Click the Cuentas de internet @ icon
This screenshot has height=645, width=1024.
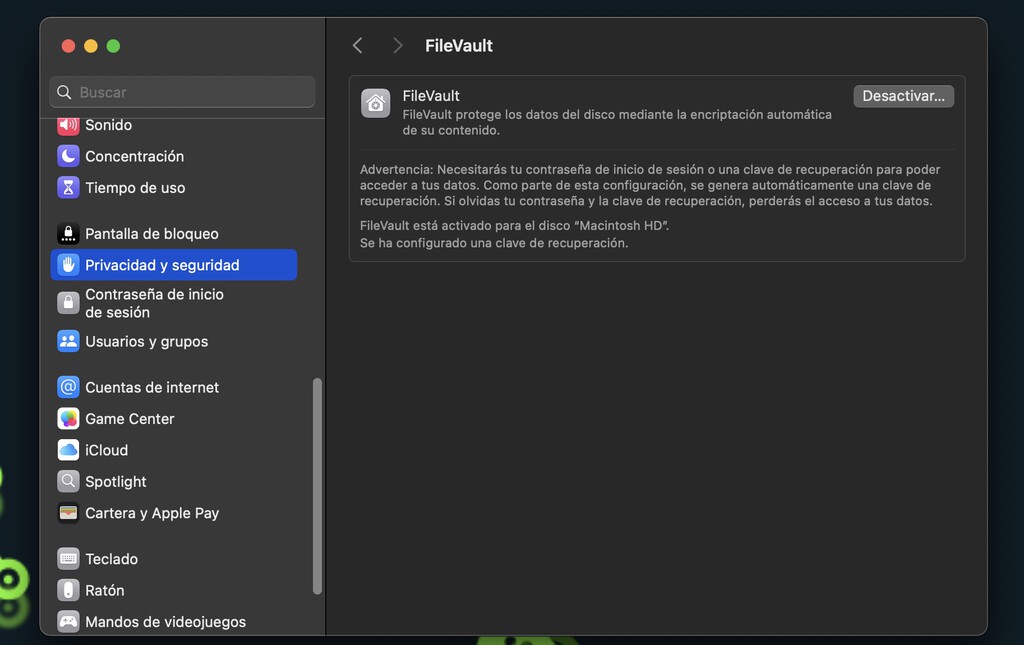click(68, 387)
